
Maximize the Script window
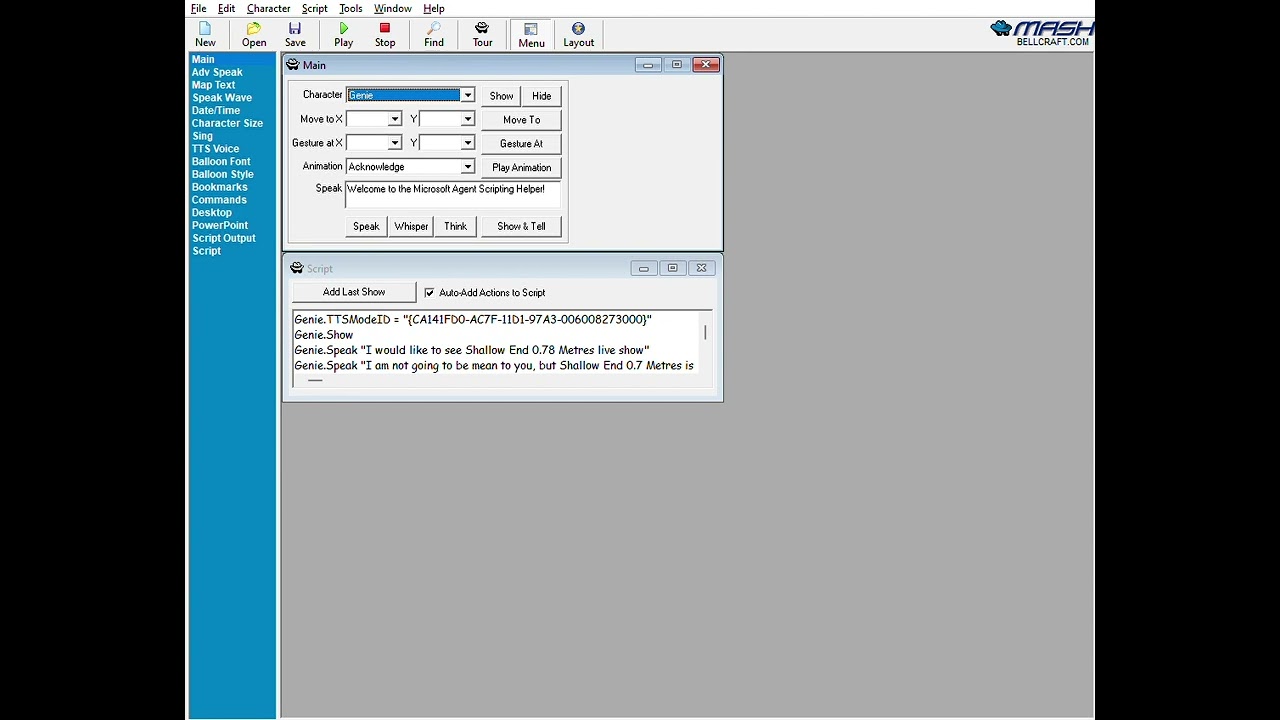(x=673, y=268)
